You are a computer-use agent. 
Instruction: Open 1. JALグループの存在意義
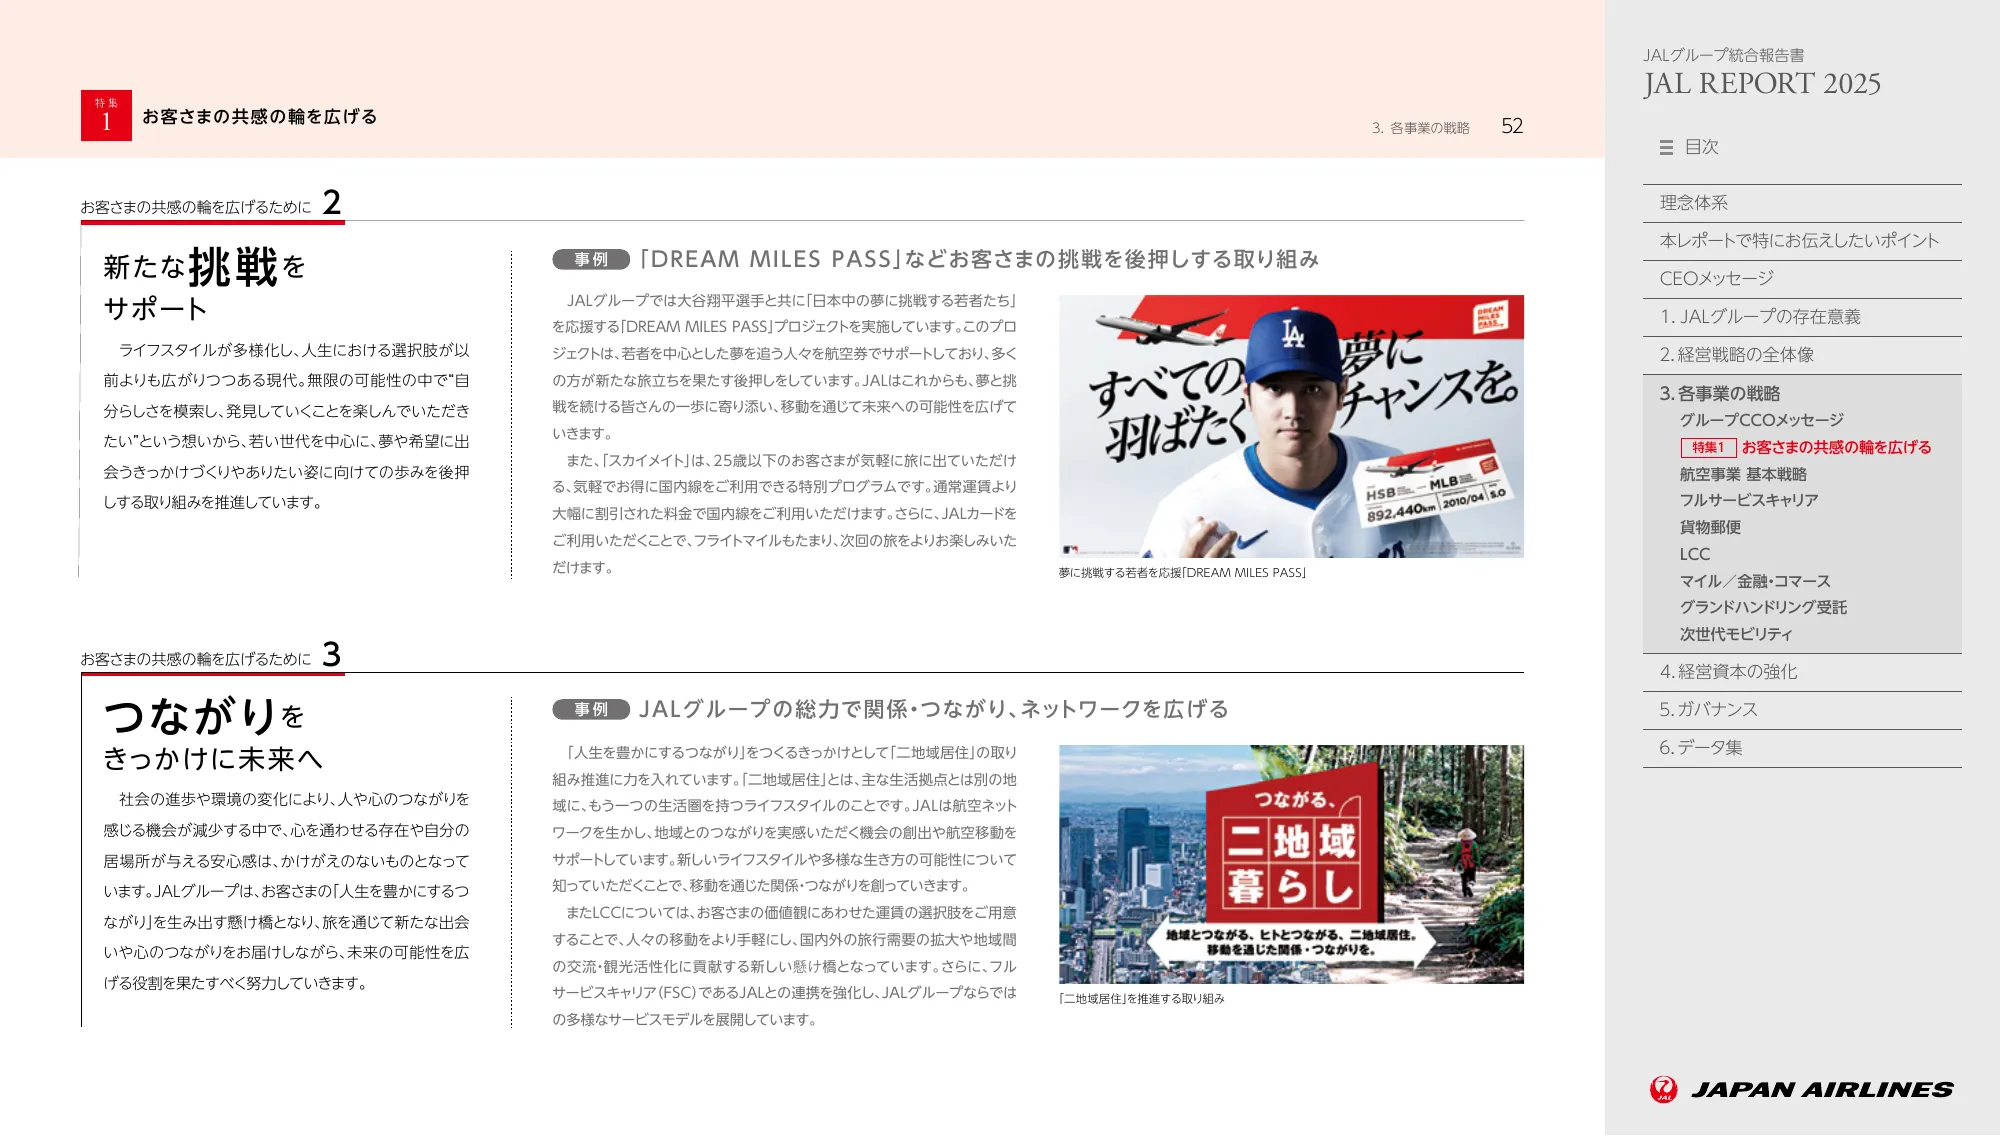(1802, 317)
